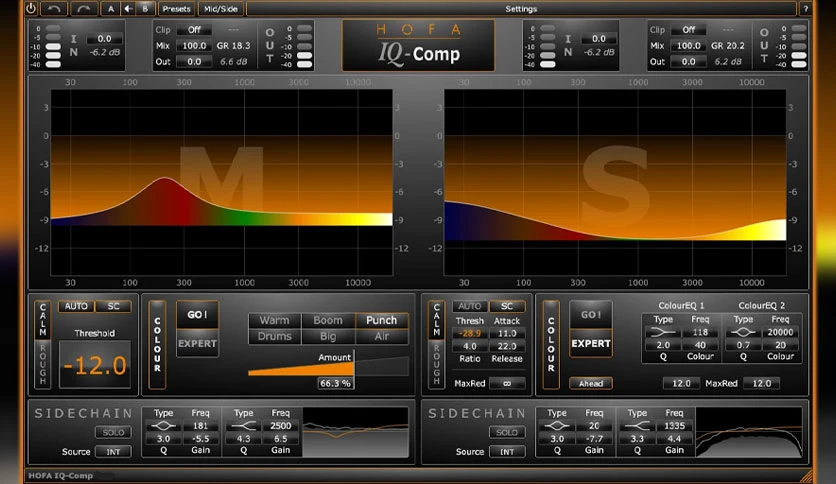Choose the Air colour preset

pos(381,336)
